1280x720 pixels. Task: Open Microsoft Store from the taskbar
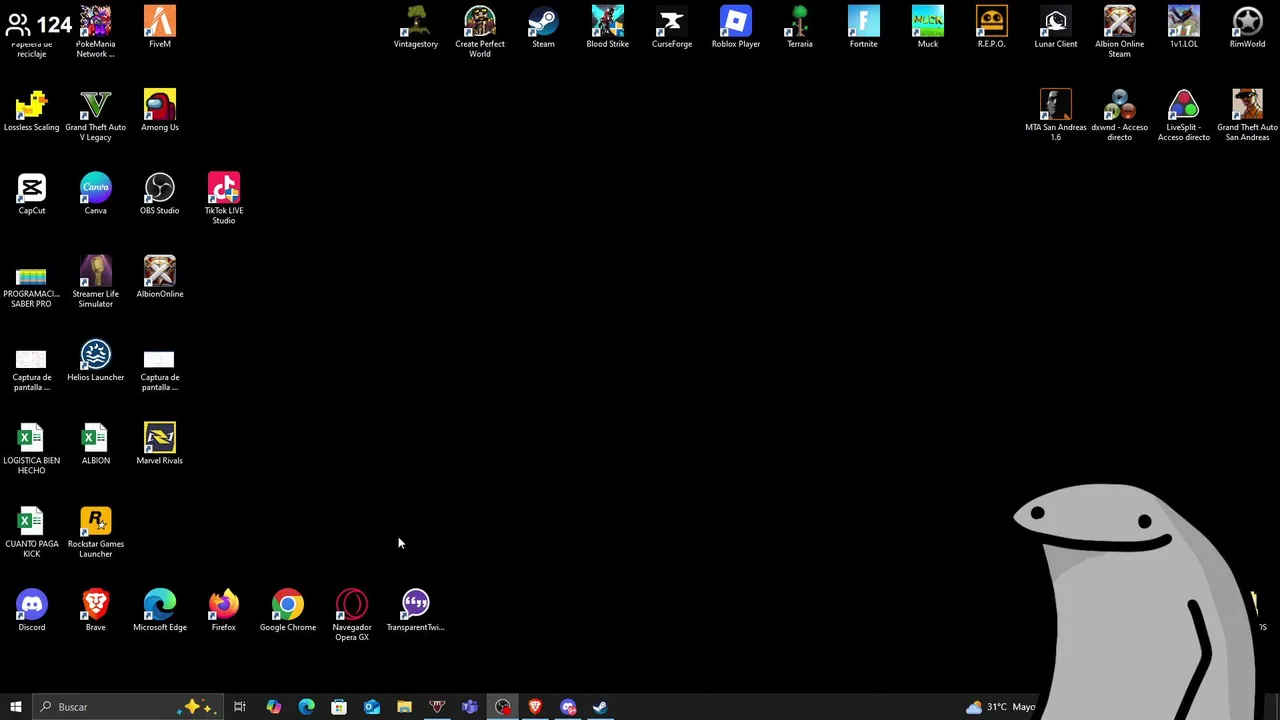(x=339, y=707)
